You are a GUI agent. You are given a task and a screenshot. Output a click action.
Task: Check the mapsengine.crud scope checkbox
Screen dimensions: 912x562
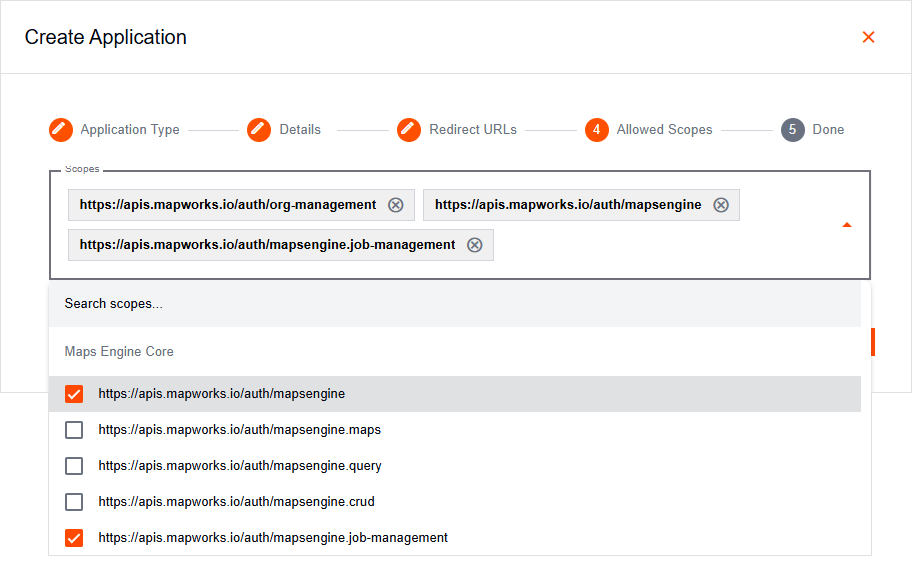click(x=74, y=502)
